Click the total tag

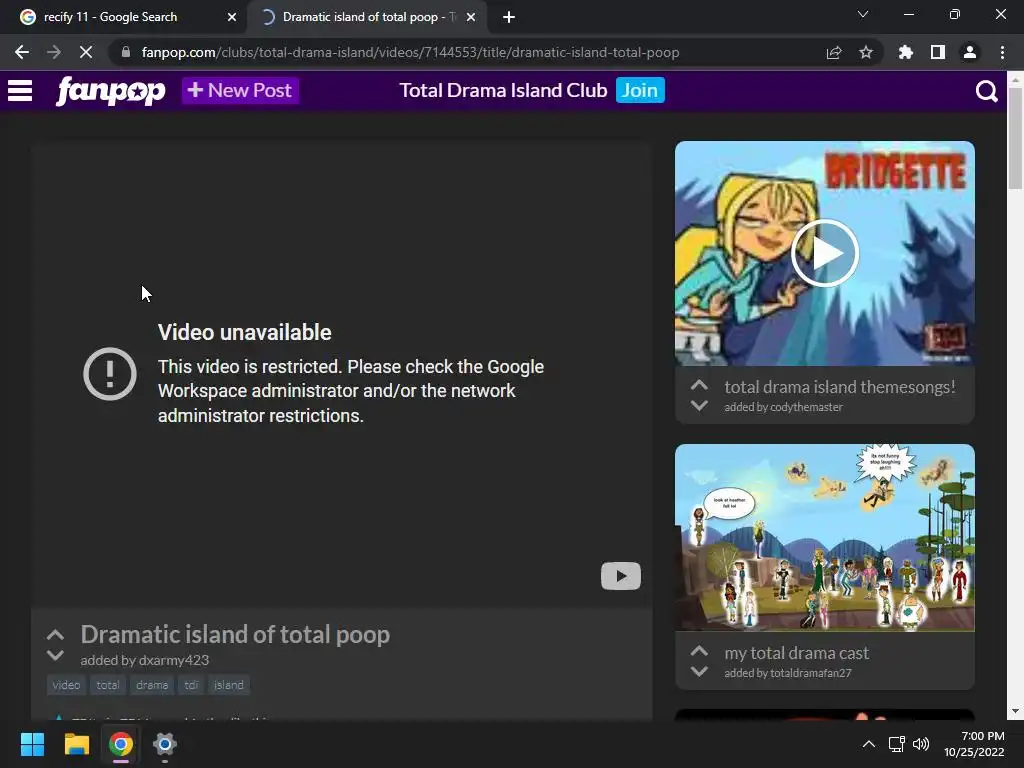pyautogui.click(x=108, y=685)
